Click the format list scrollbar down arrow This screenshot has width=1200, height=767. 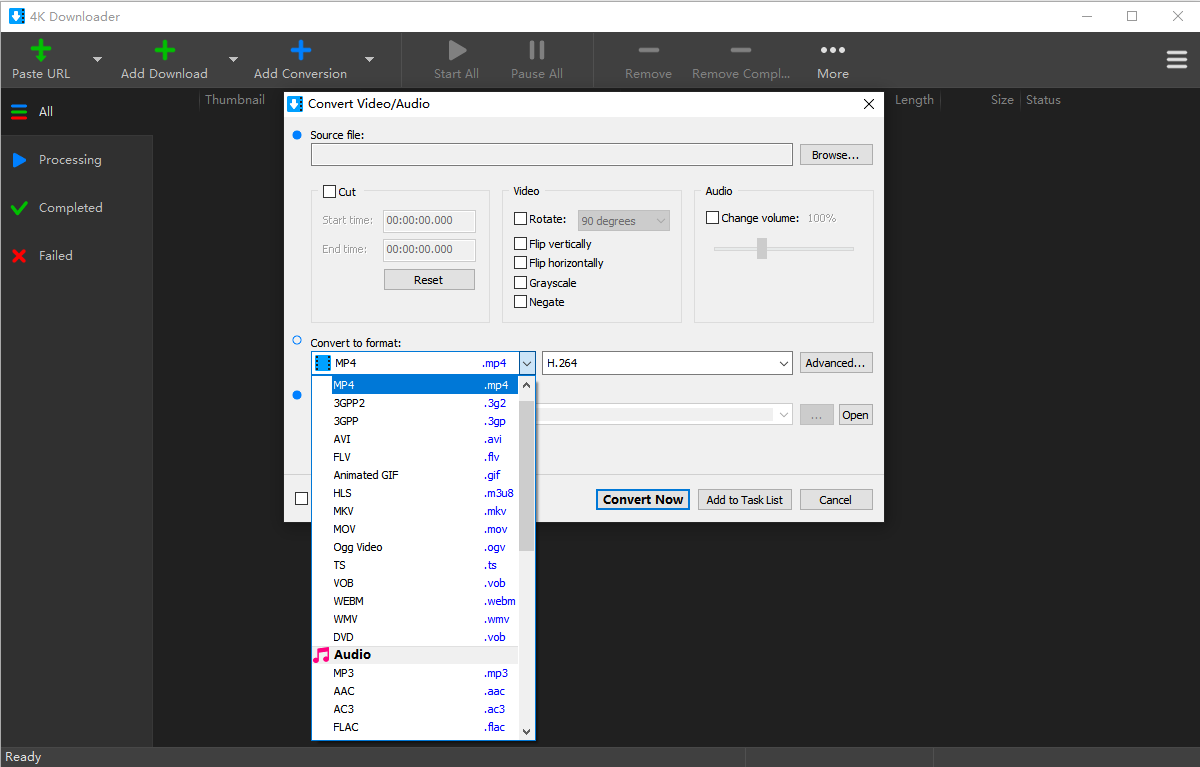527,731
